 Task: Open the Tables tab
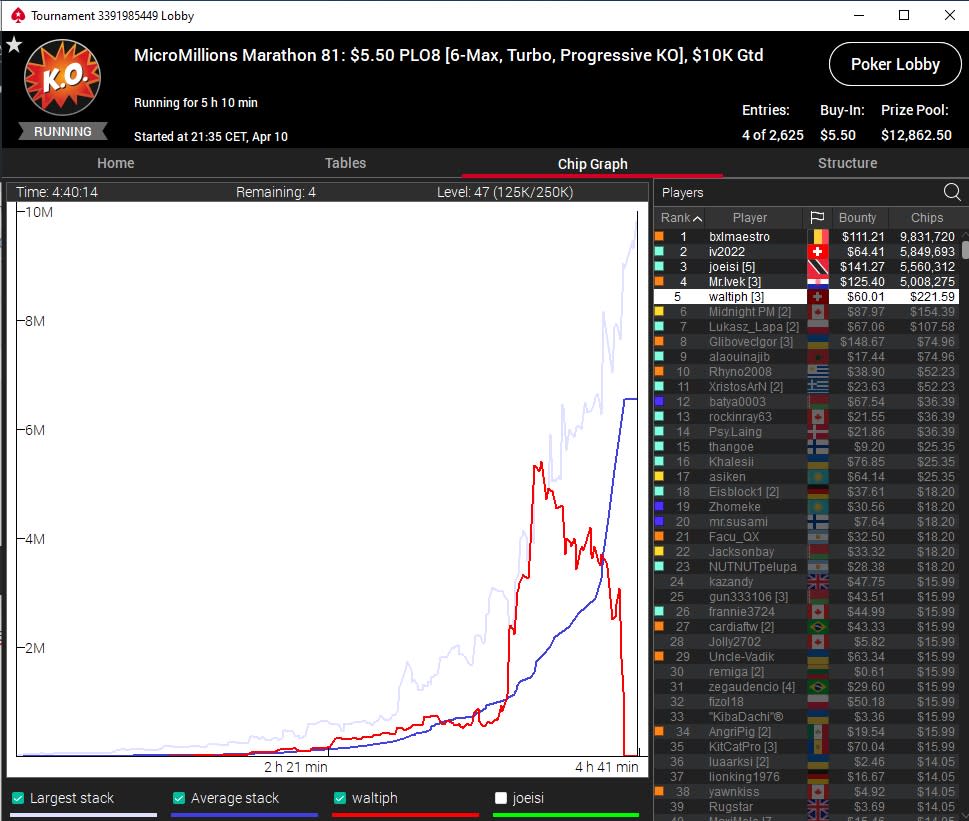345,163
